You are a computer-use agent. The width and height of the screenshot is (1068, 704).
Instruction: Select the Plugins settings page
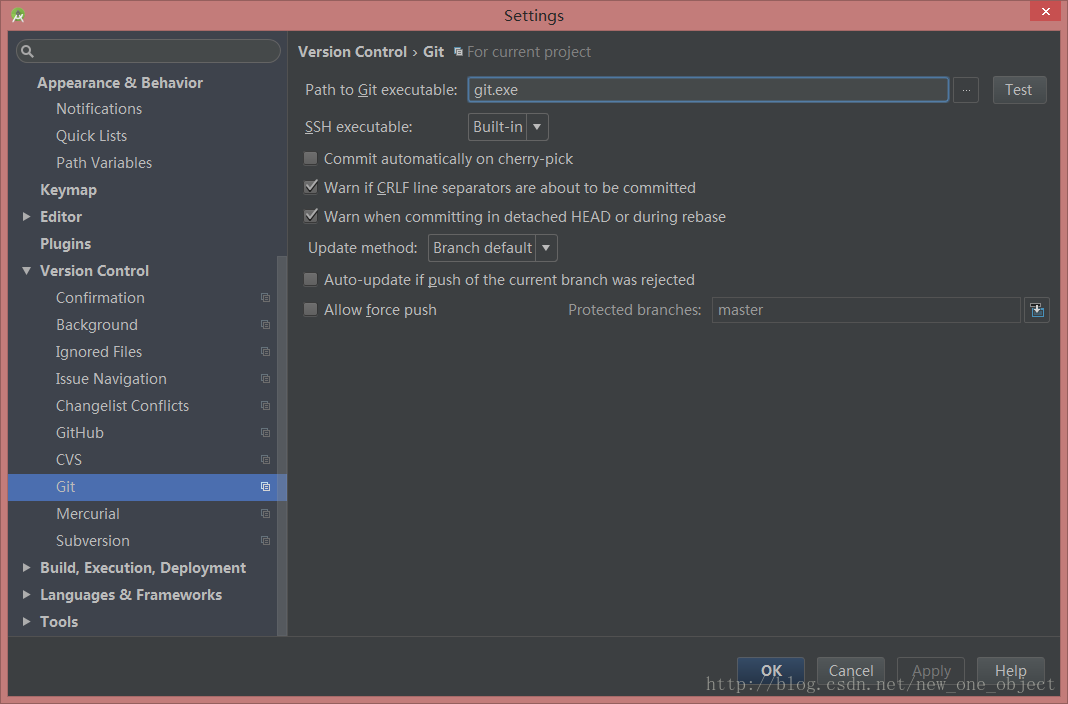point(65,244)
